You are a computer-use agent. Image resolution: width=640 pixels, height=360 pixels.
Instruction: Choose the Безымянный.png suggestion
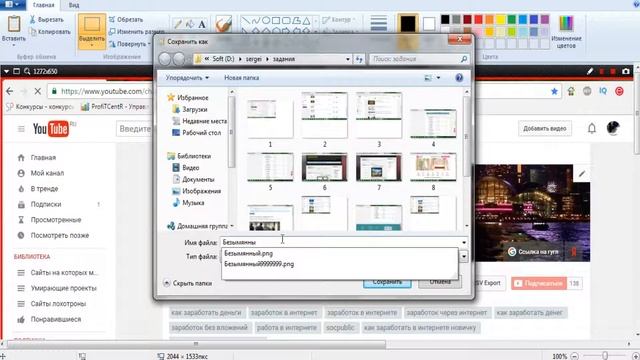pyautogui.click(x=249, y=253)
